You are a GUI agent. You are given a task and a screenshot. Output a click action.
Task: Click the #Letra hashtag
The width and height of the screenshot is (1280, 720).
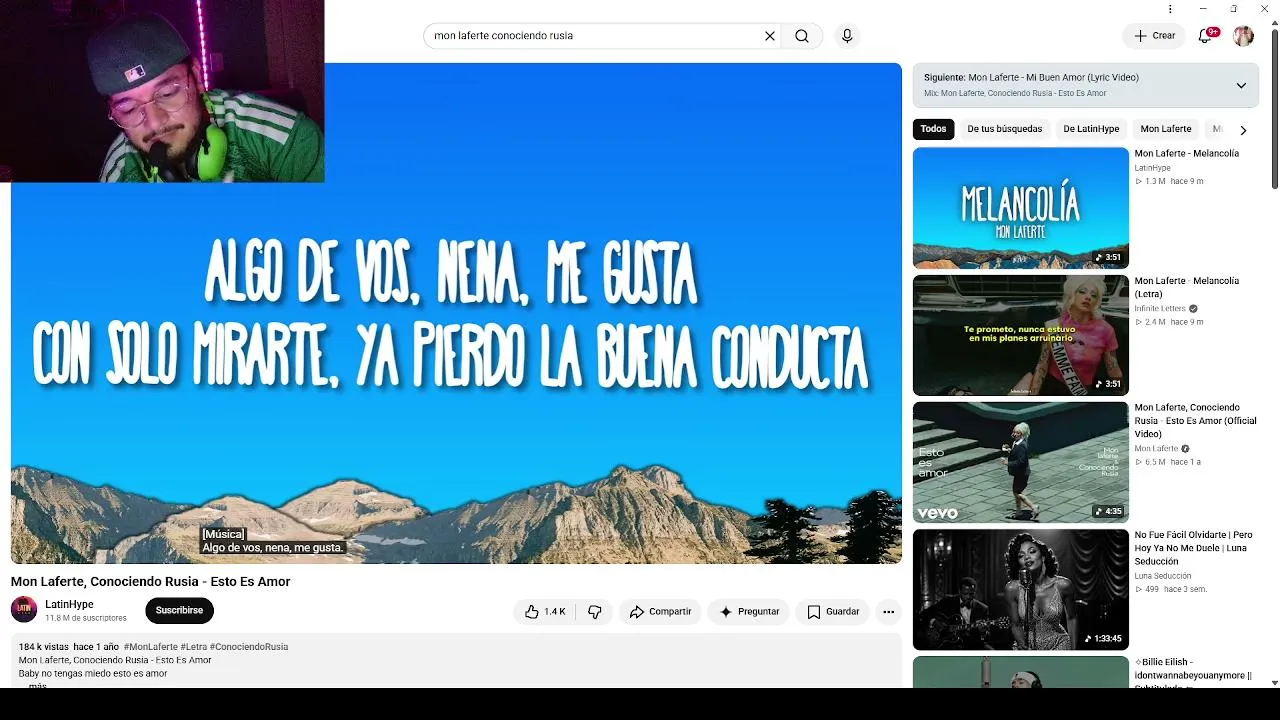193,647
